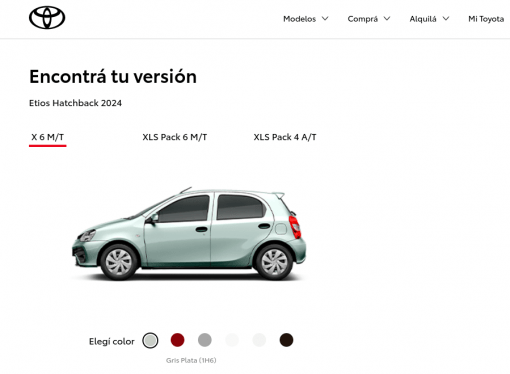The image size is (510, 374).
Task: Open the Comprá menu
Action: [363, 19]
